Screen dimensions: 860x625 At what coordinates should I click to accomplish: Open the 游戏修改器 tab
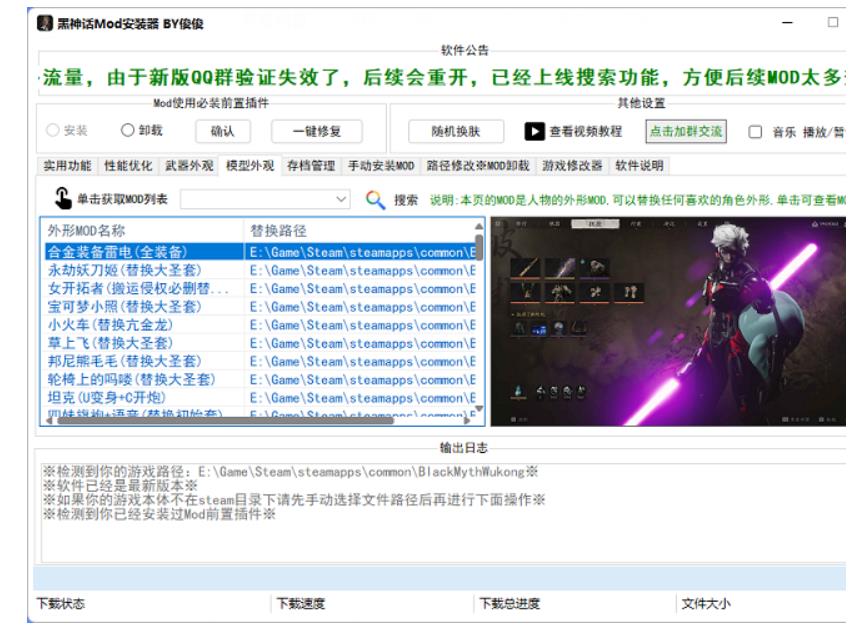pyautogui.click(x=572, y=166)
